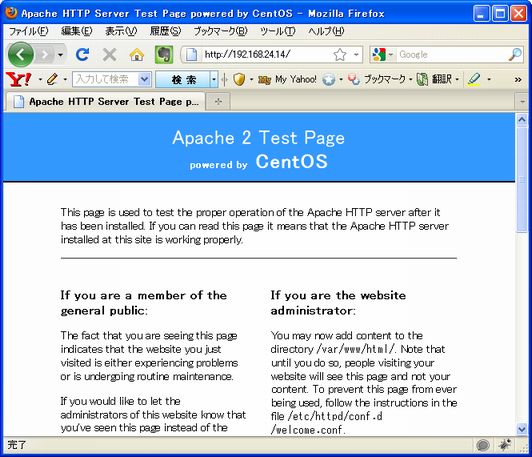532x457 pixels.
Task: Open the dropdown arrow beside the Y! logo
Action: click(40, 80)
